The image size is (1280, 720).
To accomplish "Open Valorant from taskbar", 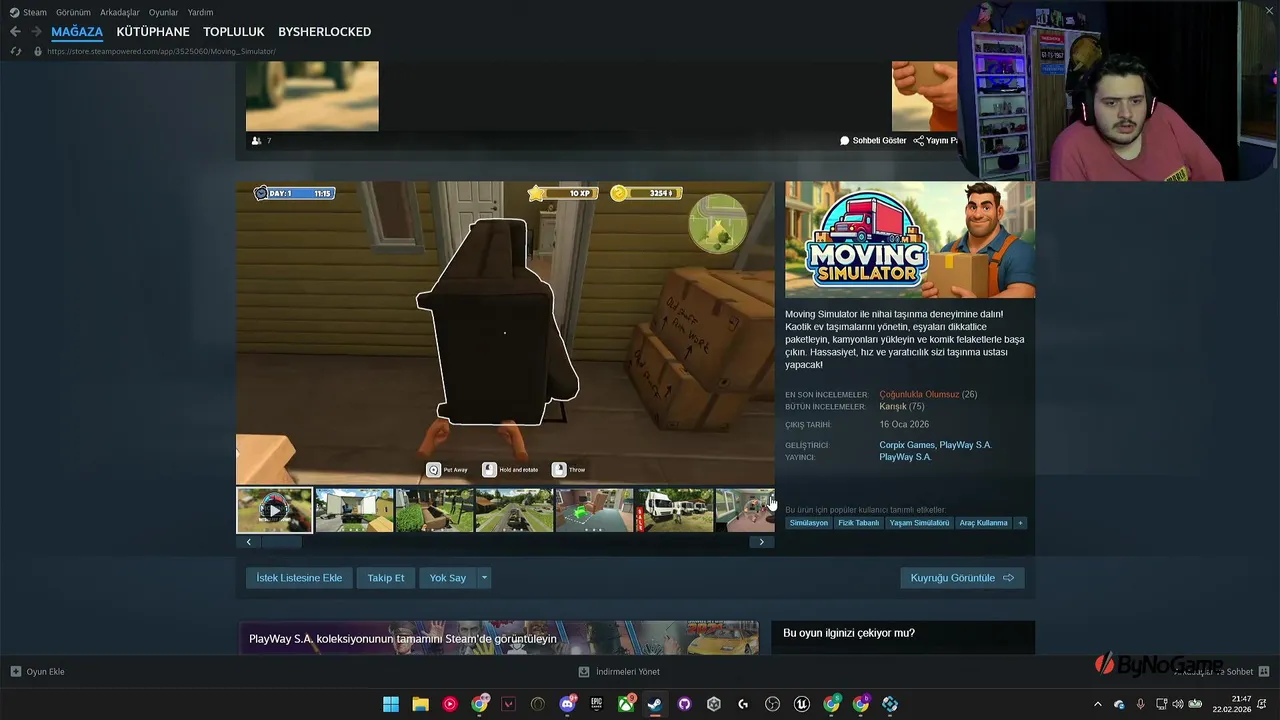I will pos(509,704).
